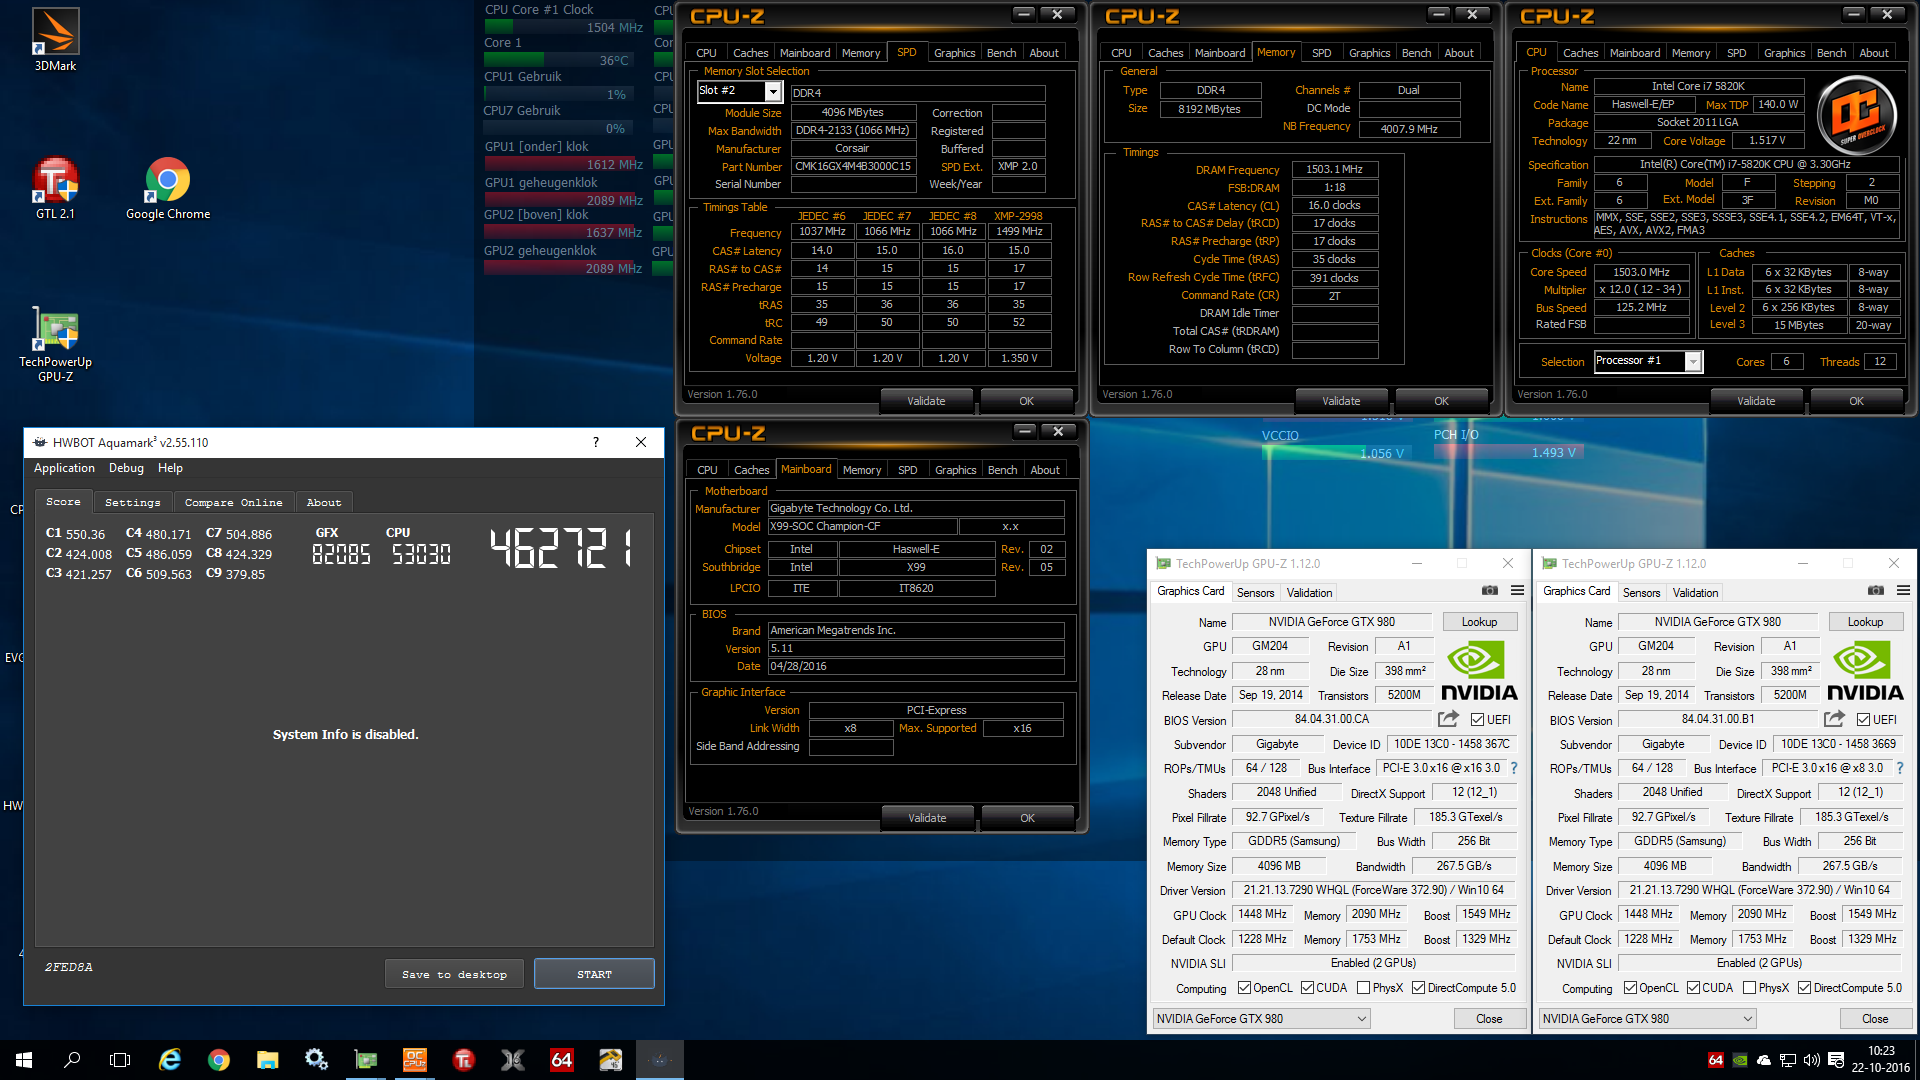Click the Driver Version field in the left GPU-Z
Screen dimensions: 1920x1080
1373,890
